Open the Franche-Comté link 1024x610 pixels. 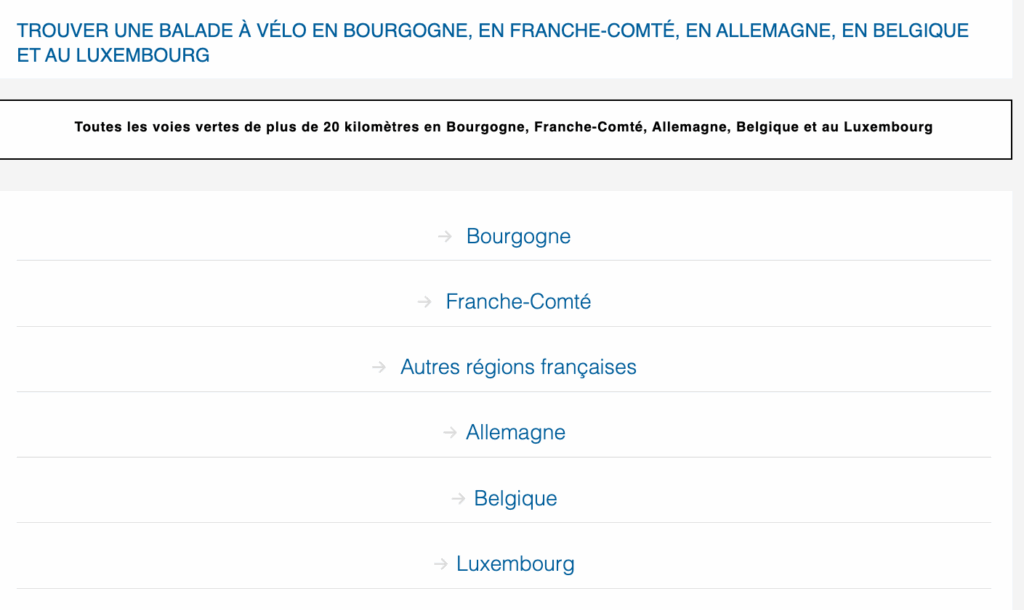(518, 302)
